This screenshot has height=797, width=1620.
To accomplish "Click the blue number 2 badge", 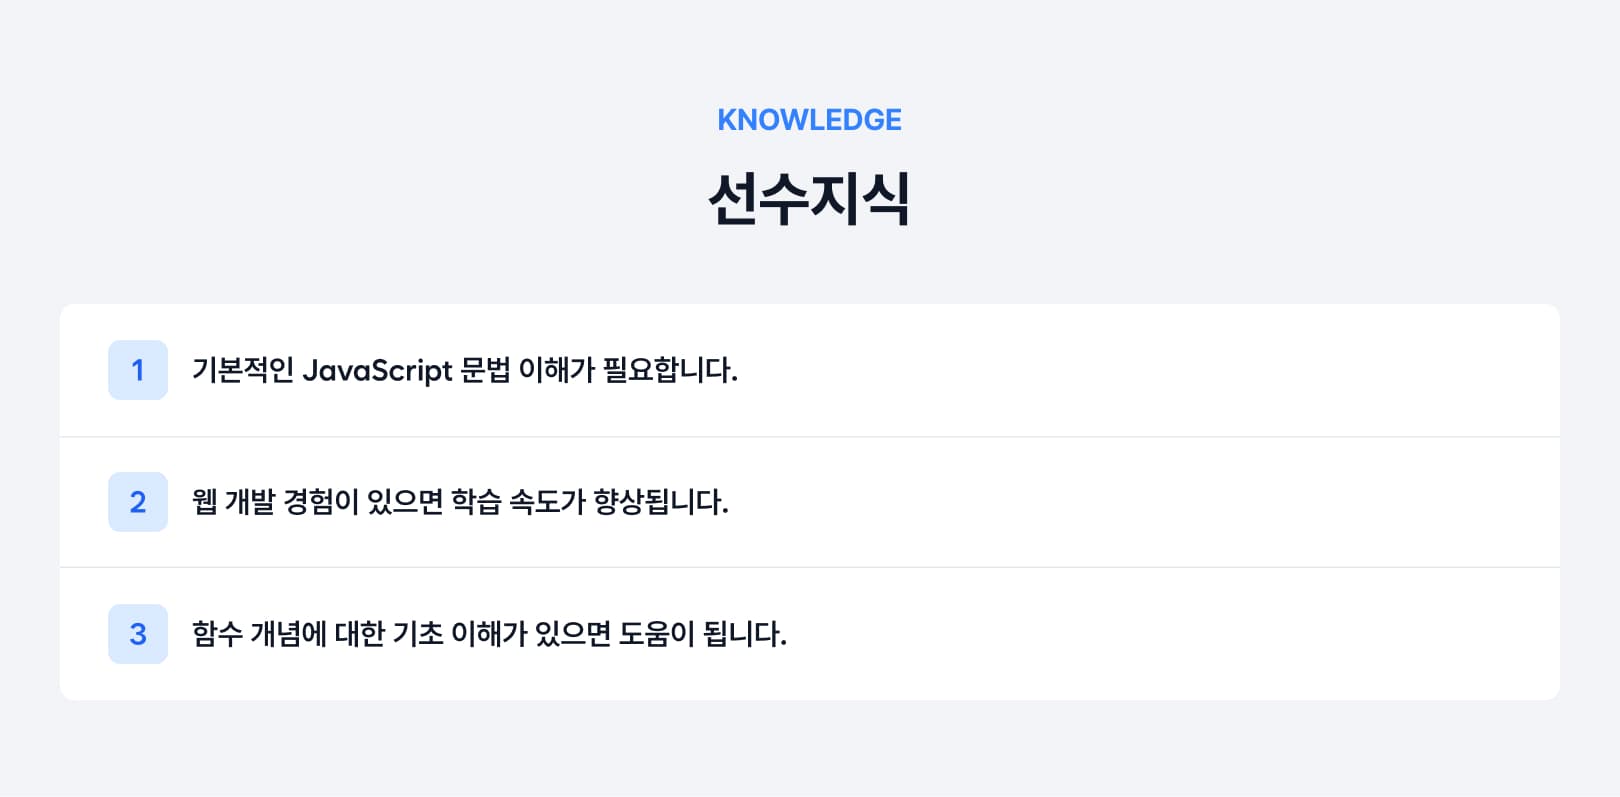I will [x=138, y=502].
